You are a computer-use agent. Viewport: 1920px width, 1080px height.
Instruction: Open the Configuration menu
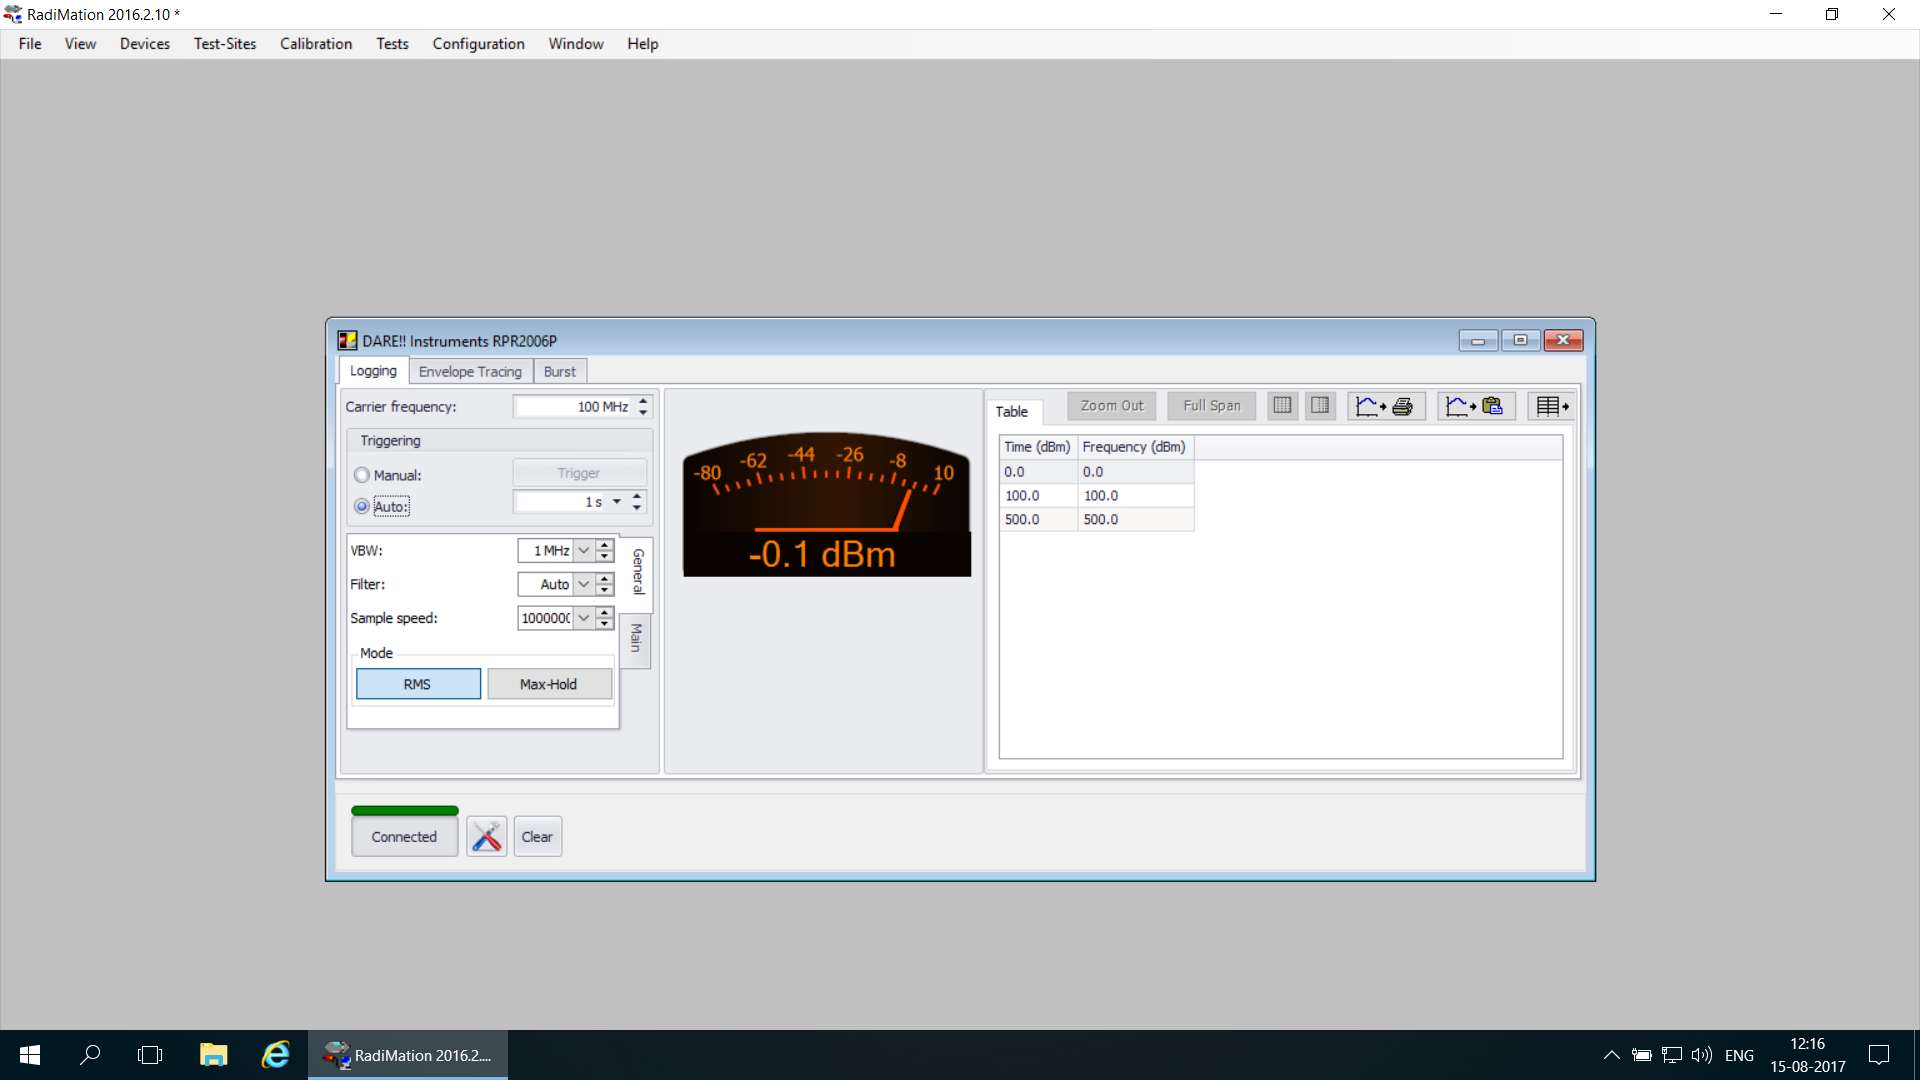tap(479, 44)
